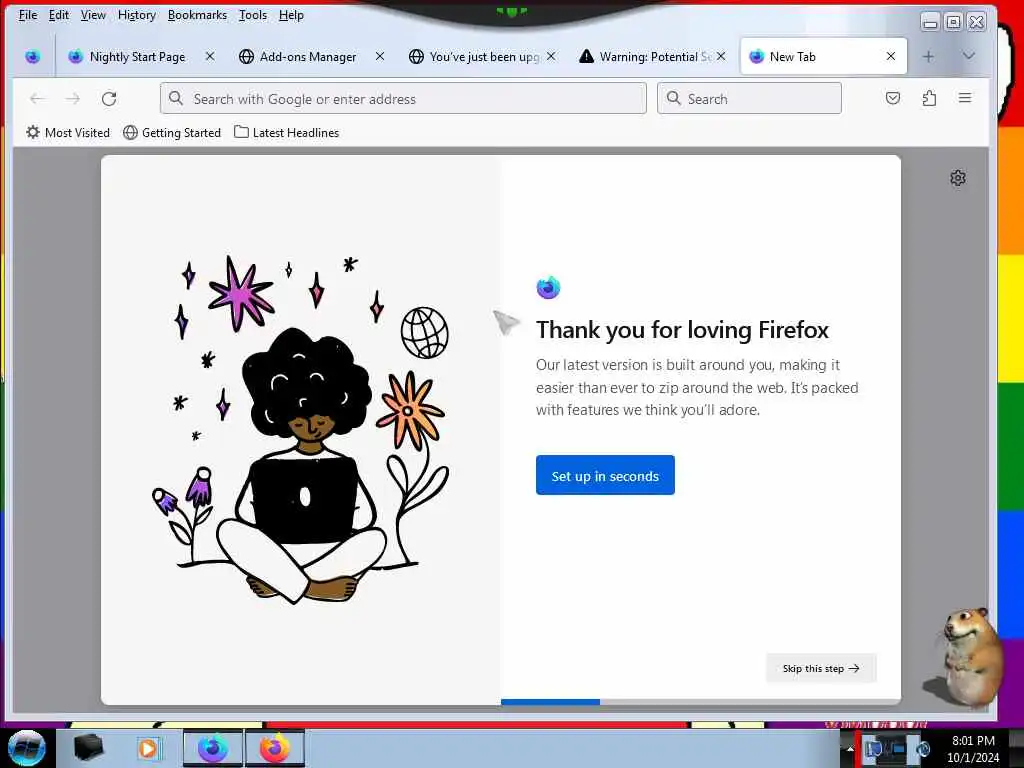Image resolution: width=1024 pixels, height=768 pixels.
Task: Show hidden system tray icons
Action: point(850,750)
